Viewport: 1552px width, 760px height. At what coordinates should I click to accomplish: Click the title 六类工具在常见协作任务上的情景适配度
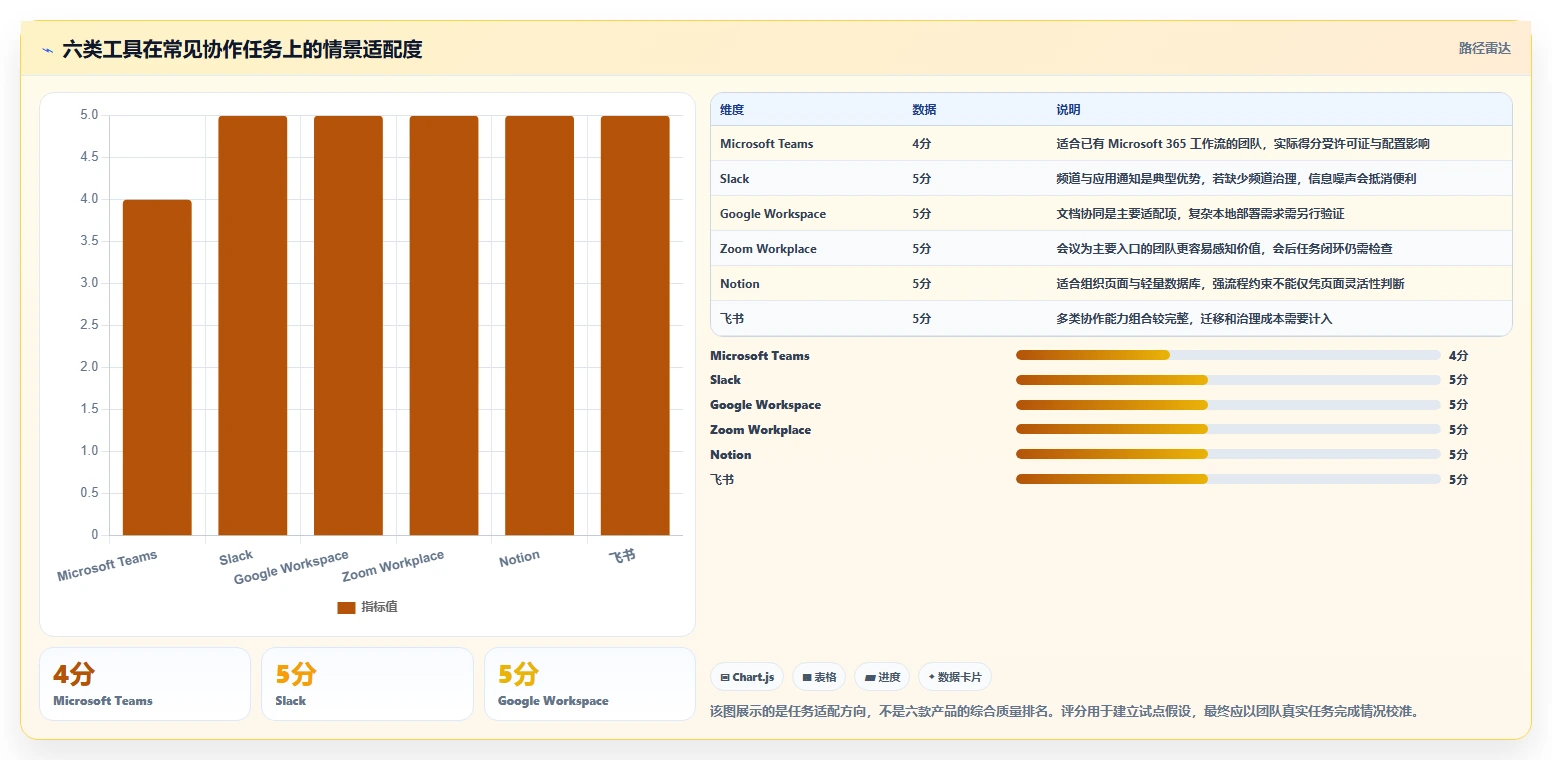coord(242,49)
